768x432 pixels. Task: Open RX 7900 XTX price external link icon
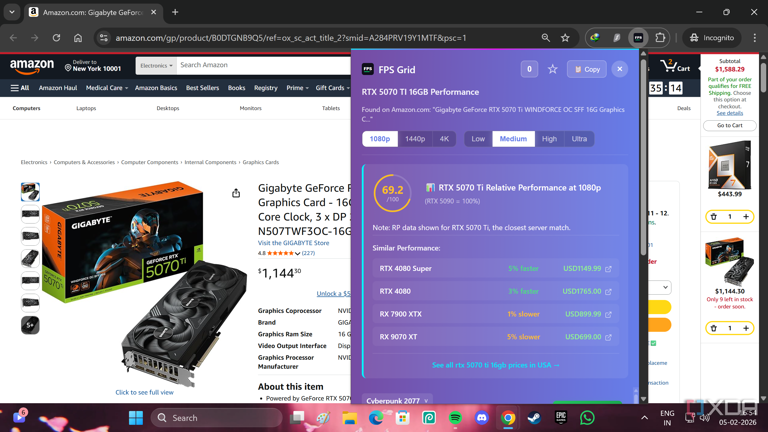[x=608, y=314]
